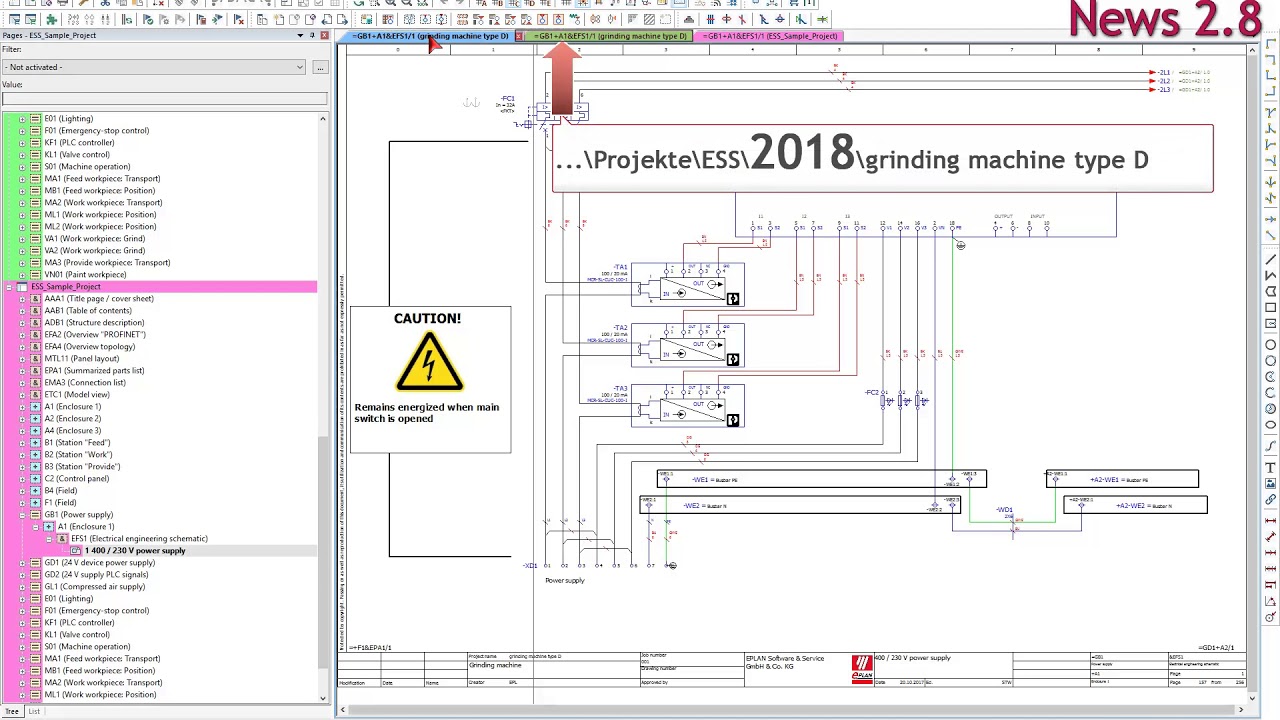Collapse EFS1 (Electrical engineering schematic) node
1280x720 pixels.
click(x=48, y=538)
